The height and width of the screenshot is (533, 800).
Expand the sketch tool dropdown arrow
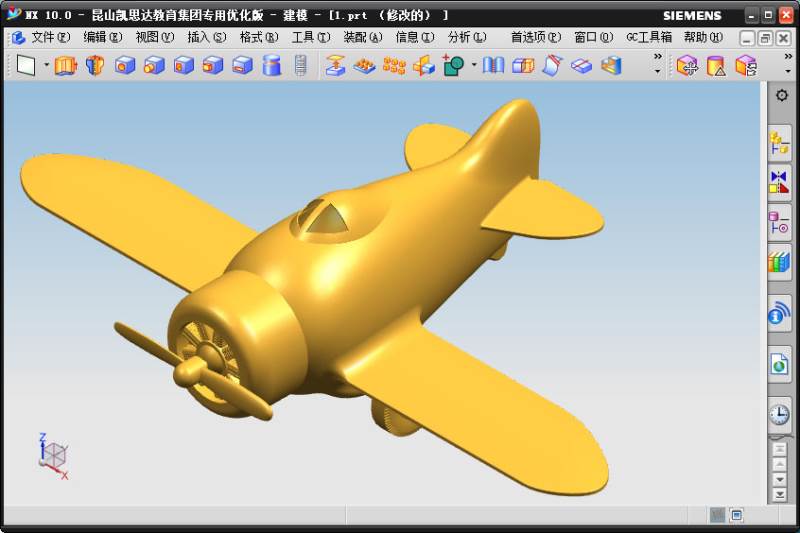(46, 66)
